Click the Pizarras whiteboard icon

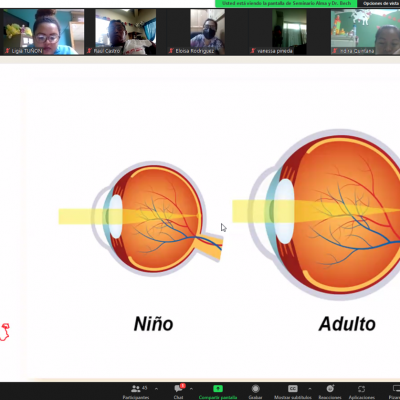[x=397, y=389]
